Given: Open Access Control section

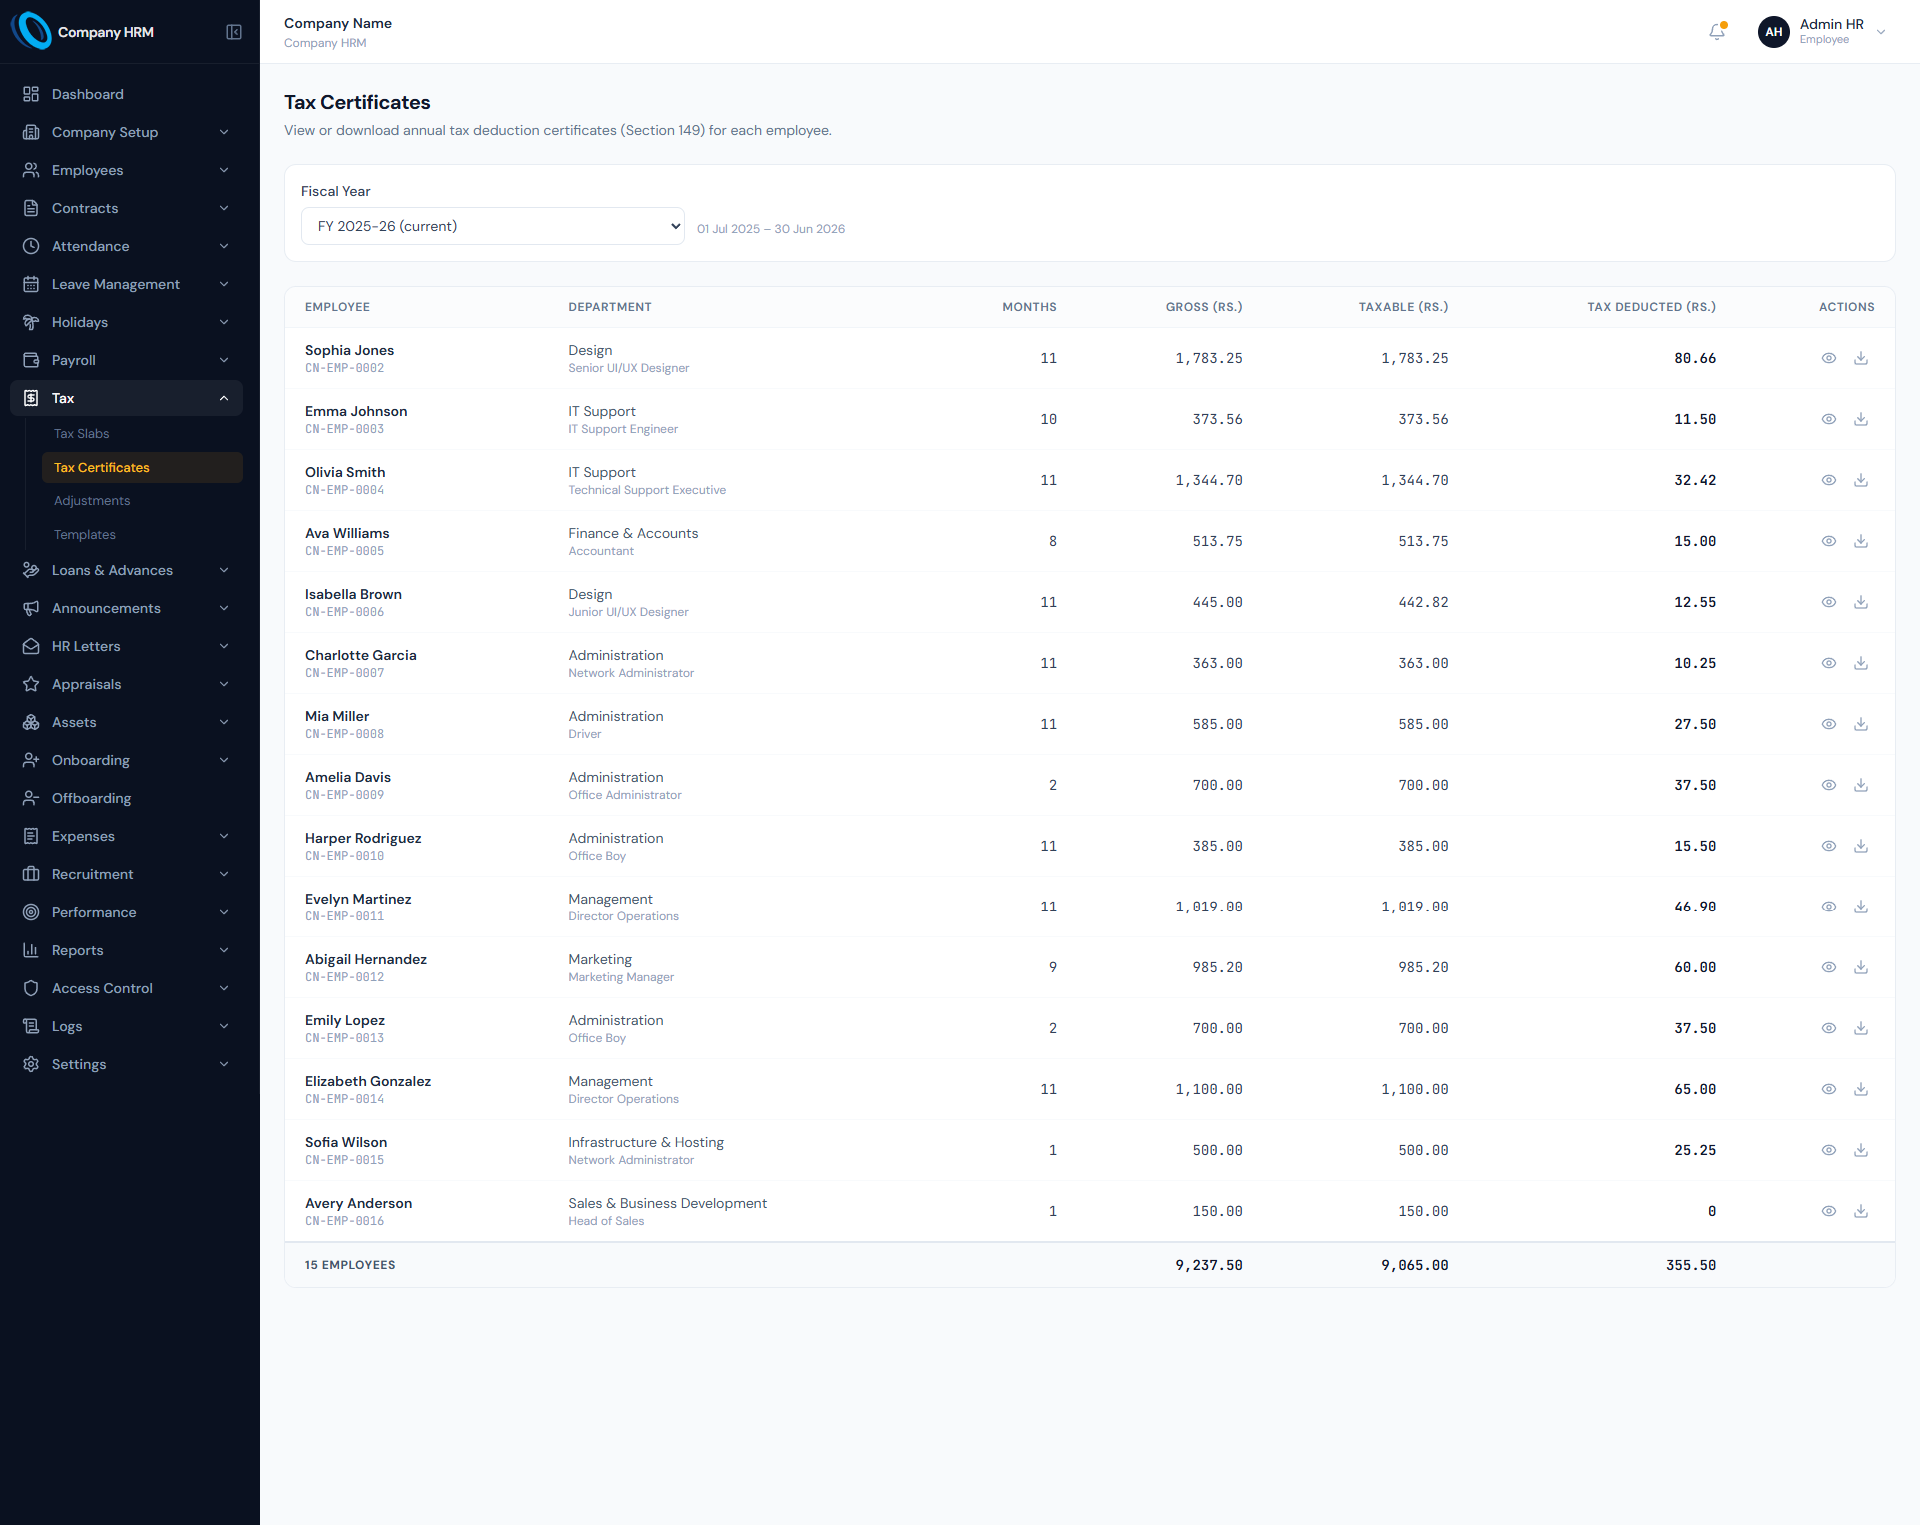Looking at the screenshot, I should pyautogui.click(x=126, y=988).
